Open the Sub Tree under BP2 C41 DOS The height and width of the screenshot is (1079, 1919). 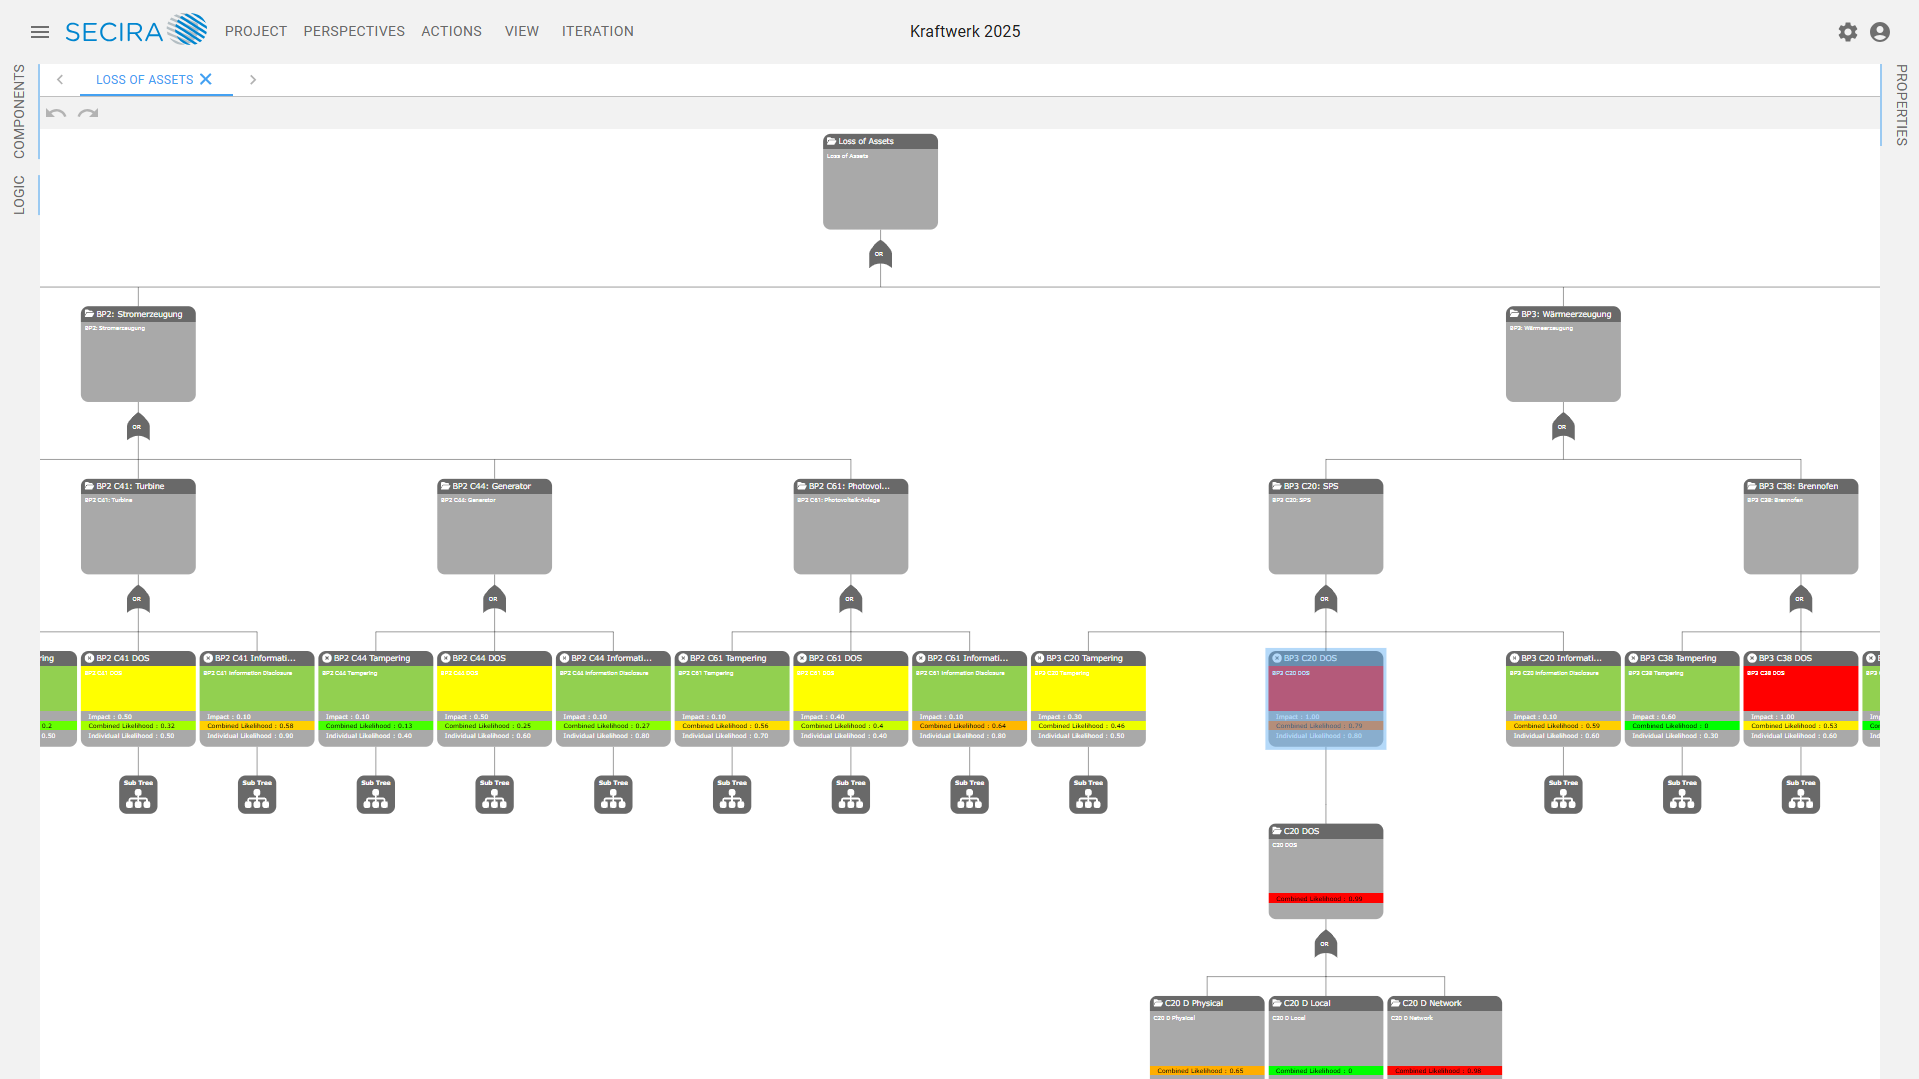coord(137,795)
